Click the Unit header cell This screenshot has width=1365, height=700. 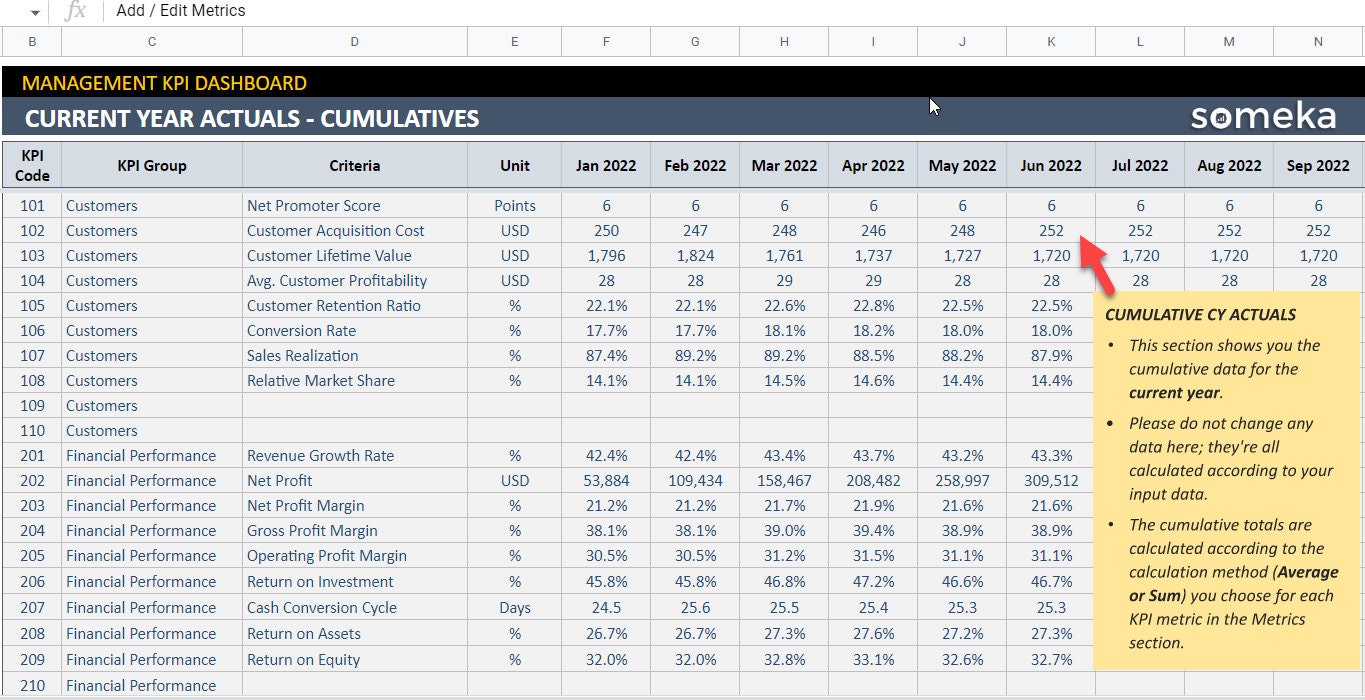click(x=515, y=165)
